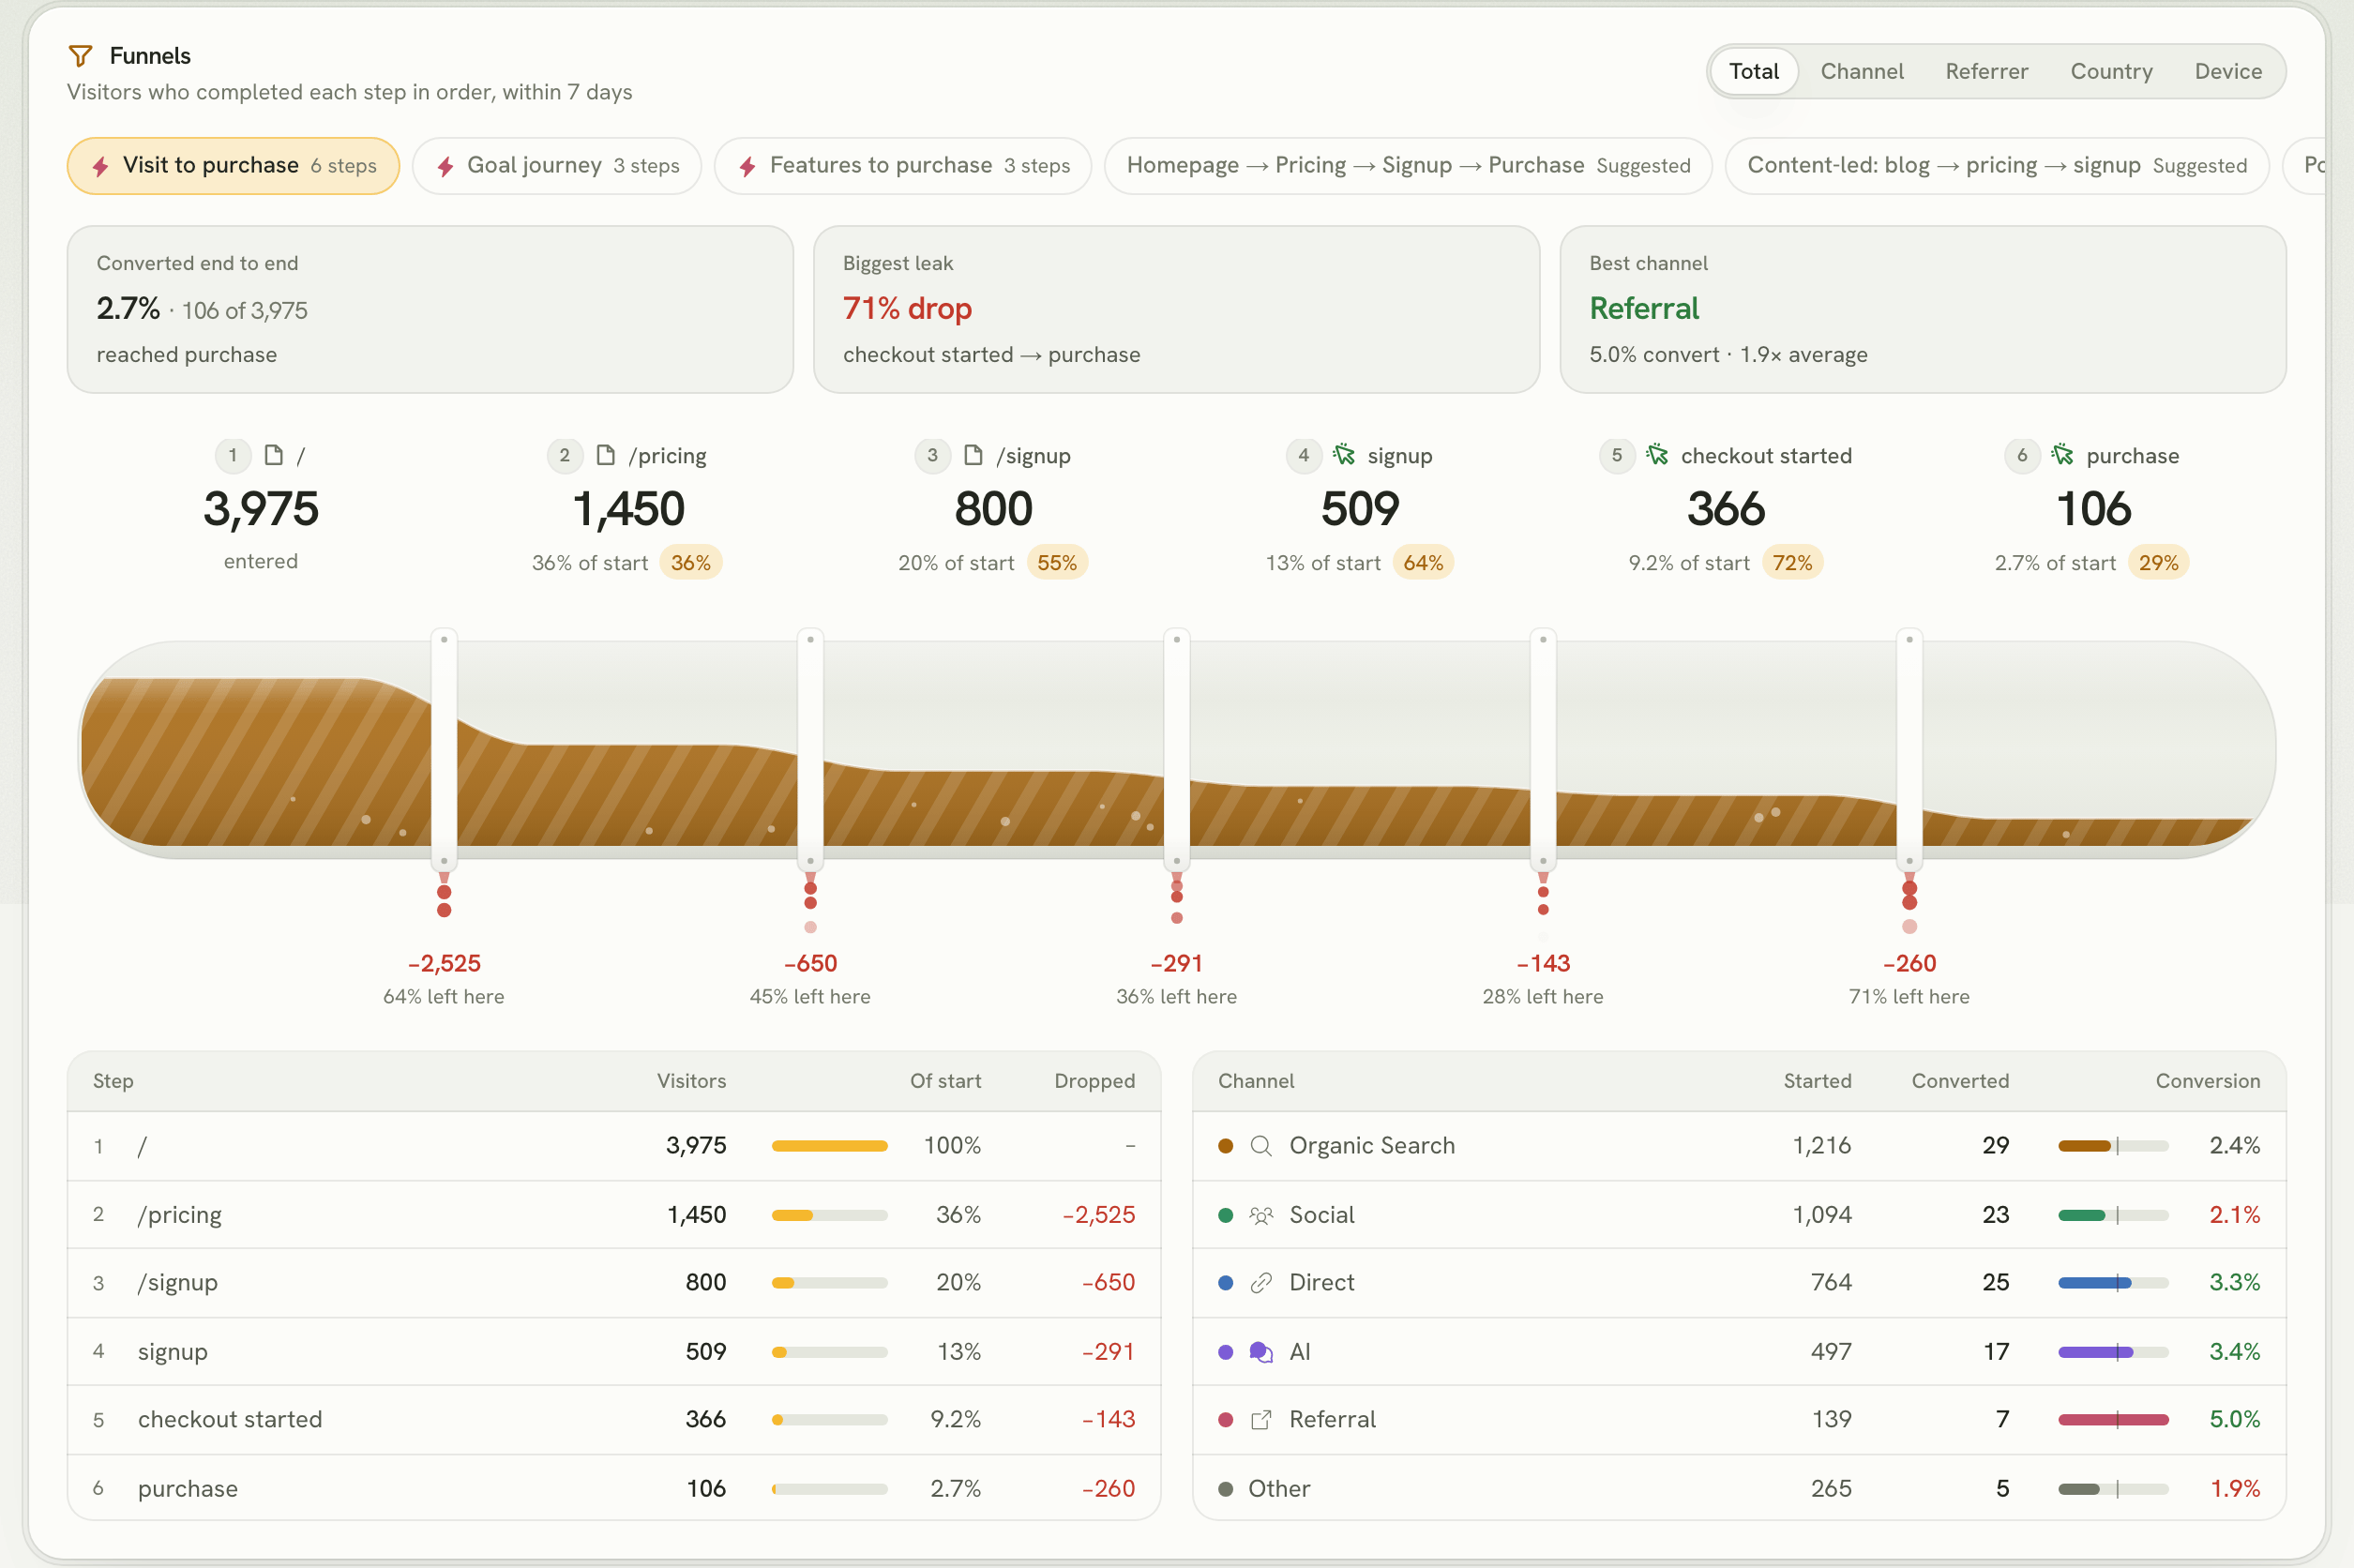Switch to the Total view tab
Viewport: 2354px width, 1568px height.
click(x=1754, y=71)
